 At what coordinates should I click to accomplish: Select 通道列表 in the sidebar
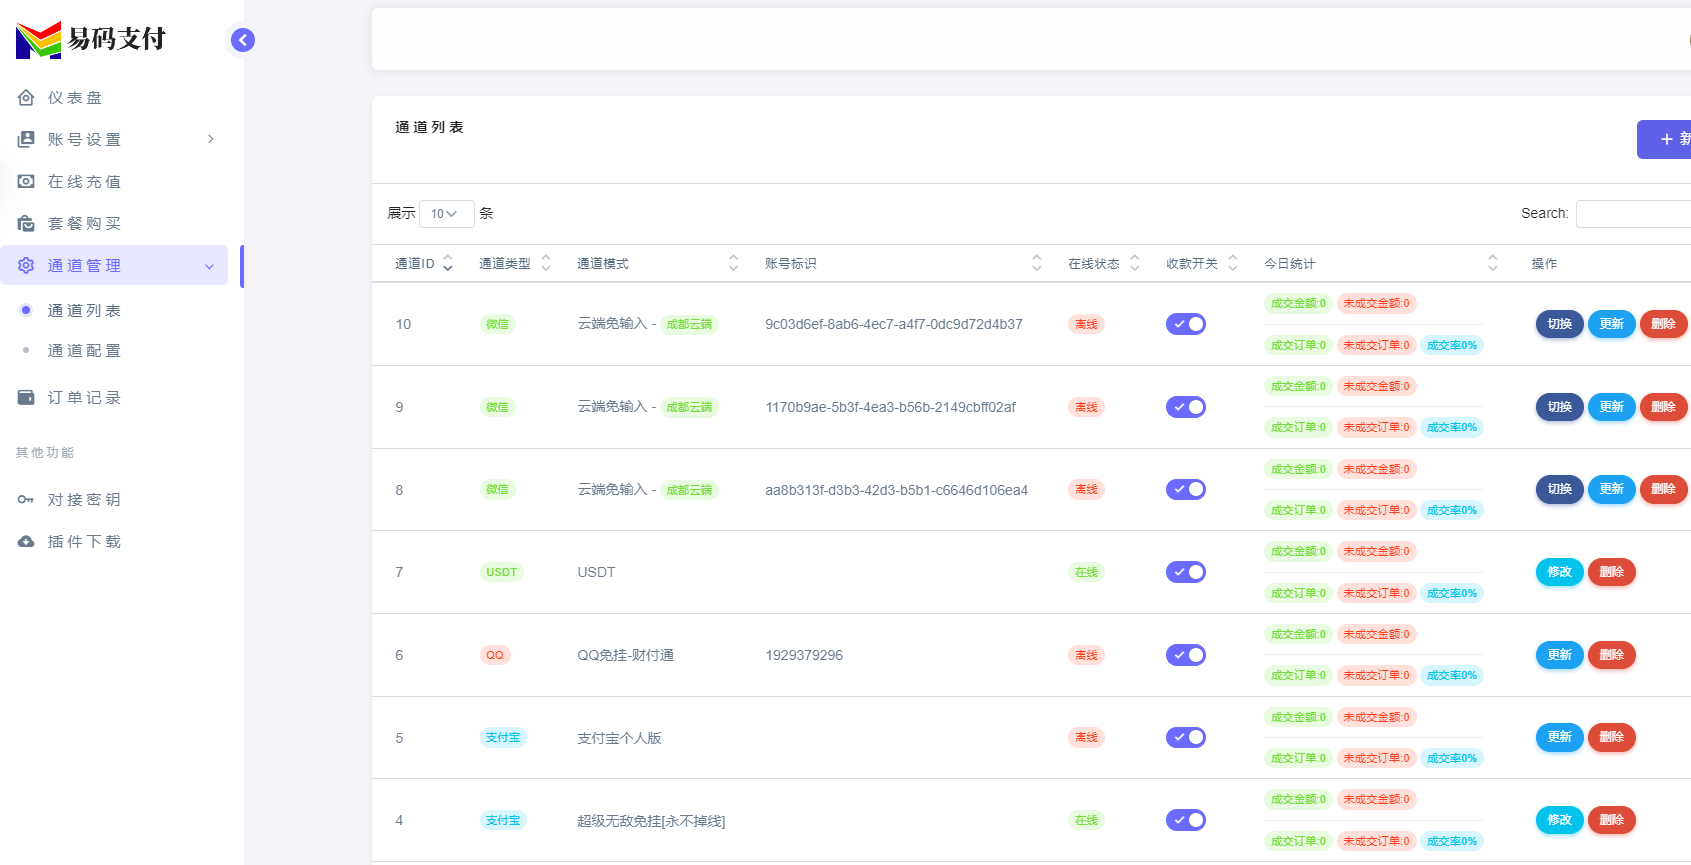[x=84, y=311]
